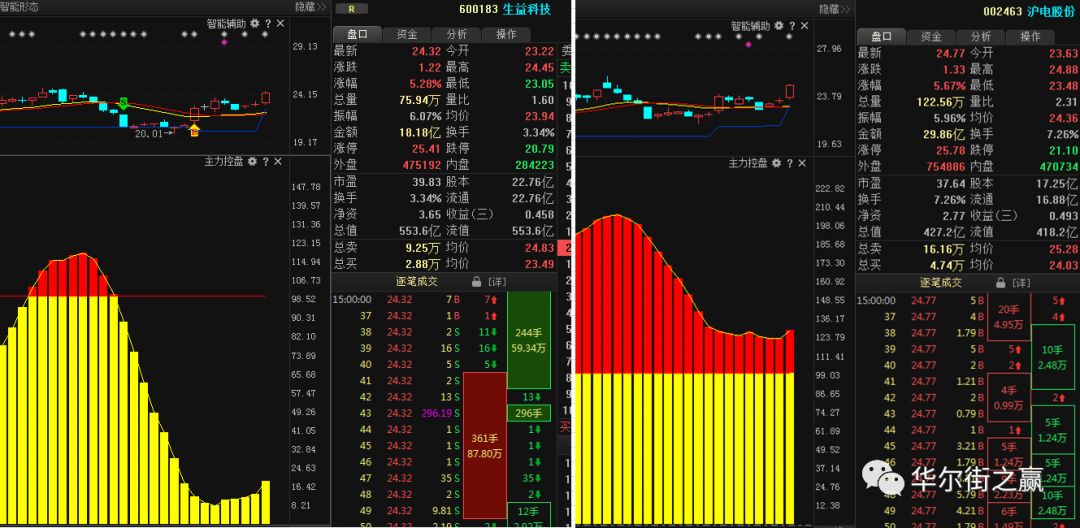1080x528 pixels.
Task: Show 主力控盘 help in 生益科技 panel
Action: click(265, 162)
